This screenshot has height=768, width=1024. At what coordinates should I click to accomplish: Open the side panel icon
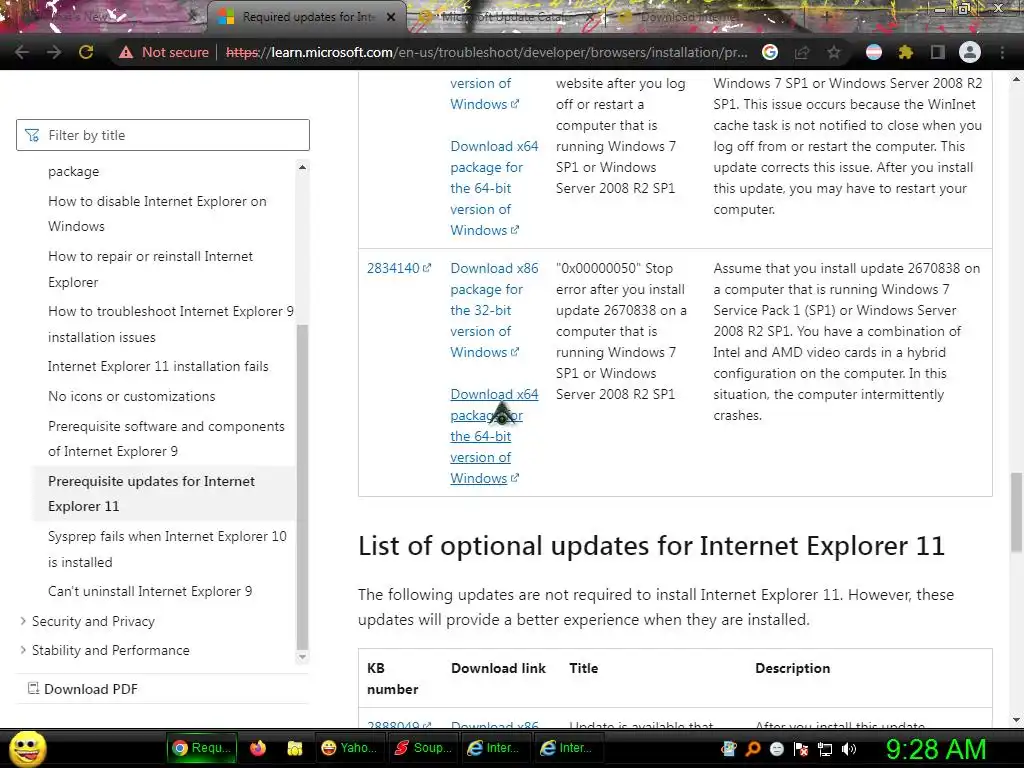click(937, 52)
